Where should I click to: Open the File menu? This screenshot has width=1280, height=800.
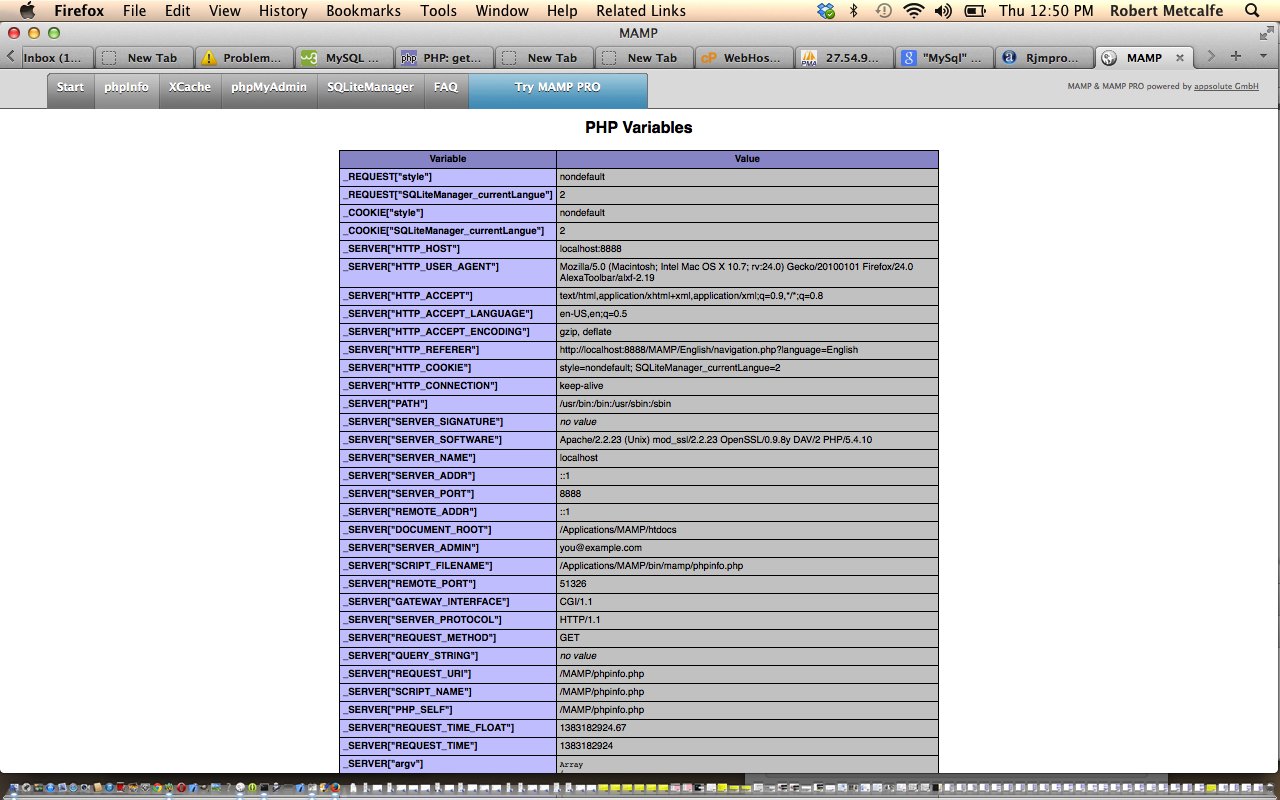click(134, 11)
